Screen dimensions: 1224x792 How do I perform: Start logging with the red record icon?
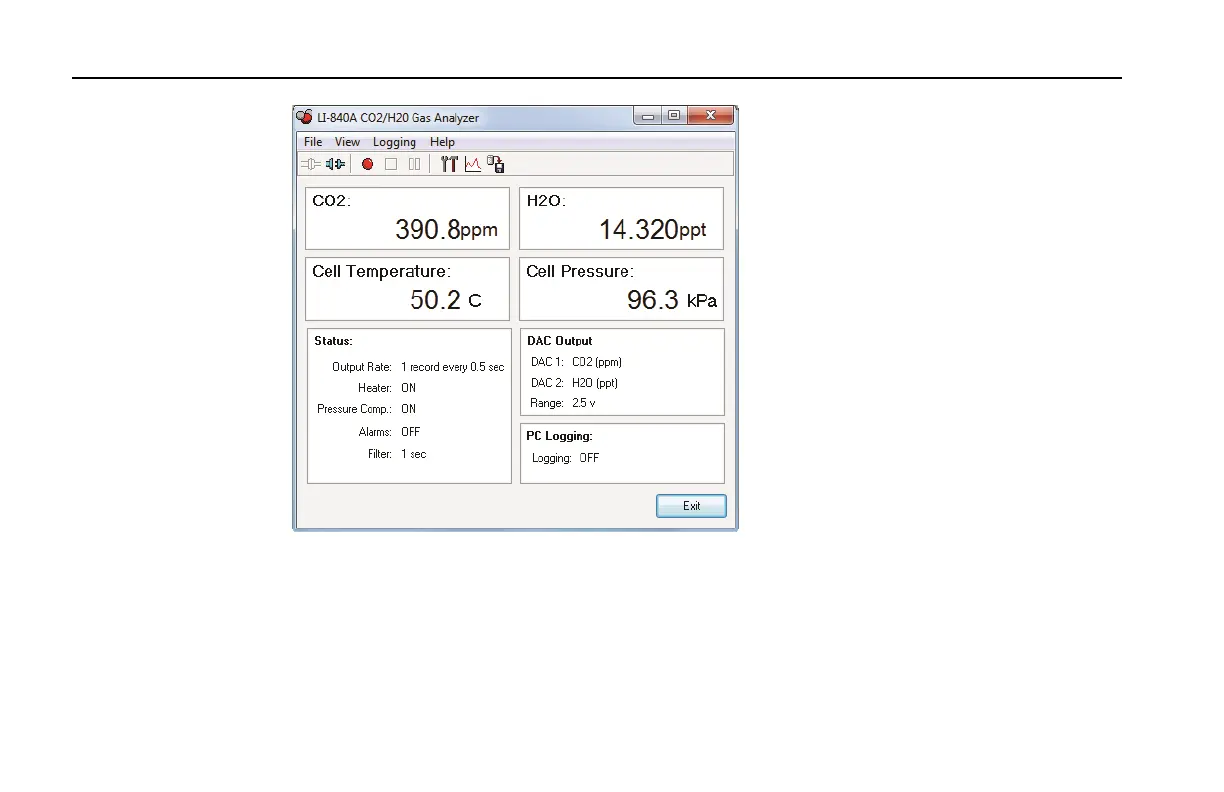pos(367,164)
